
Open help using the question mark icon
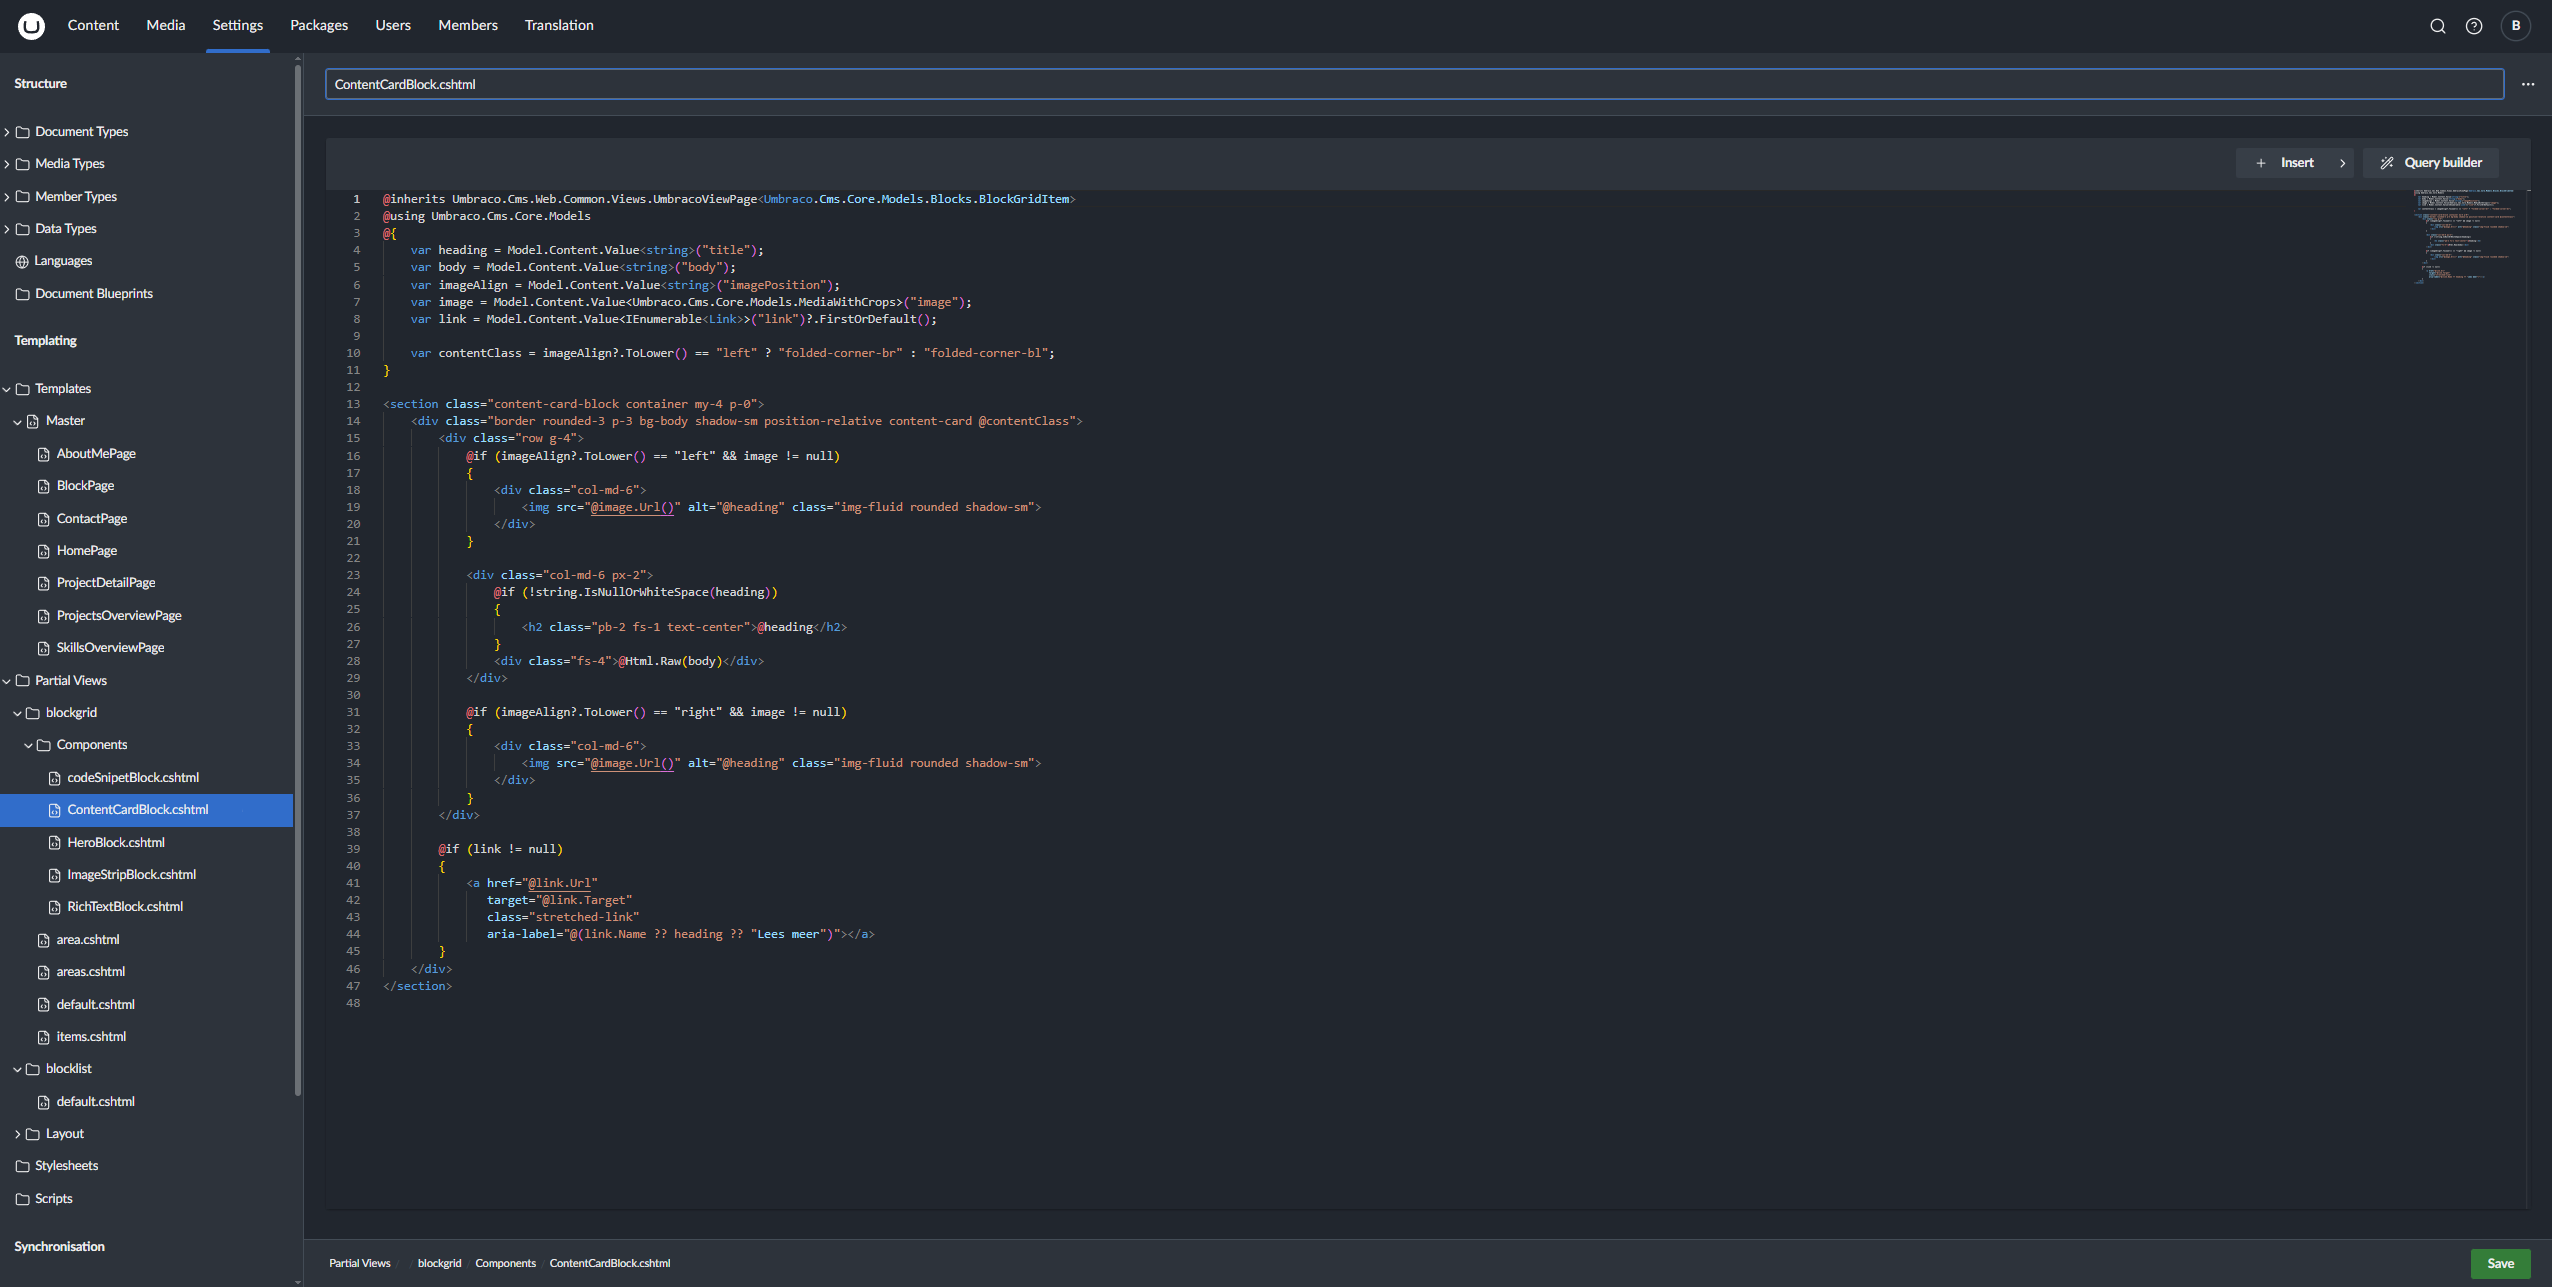coord(2475,25)
